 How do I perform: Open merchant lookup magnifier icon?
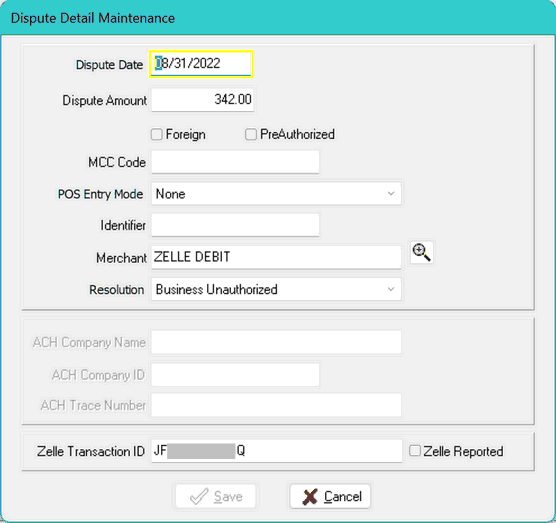point(421,253)
